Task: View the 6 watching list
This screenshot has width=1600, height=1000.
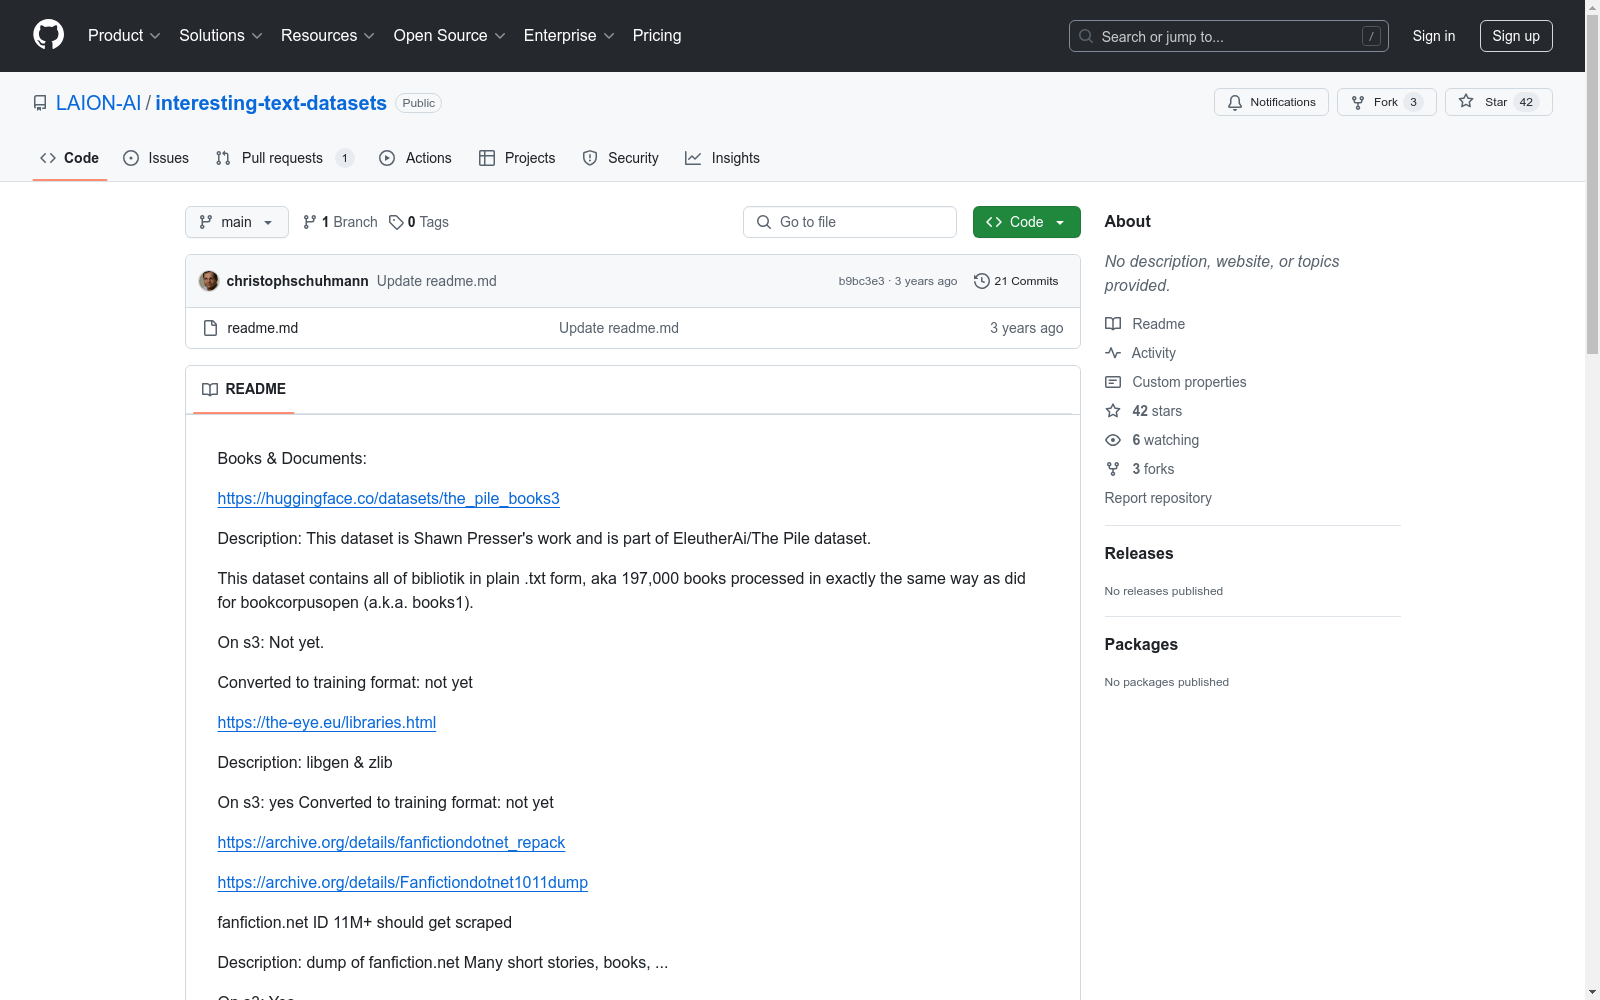Action: [1152, 440]
